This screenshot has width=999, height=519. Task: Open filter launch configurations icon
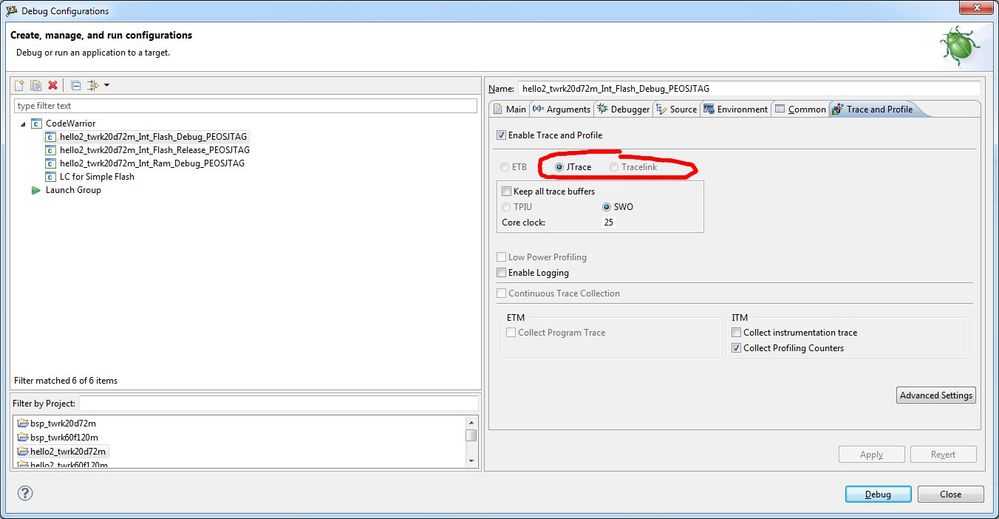coord(93,85)
